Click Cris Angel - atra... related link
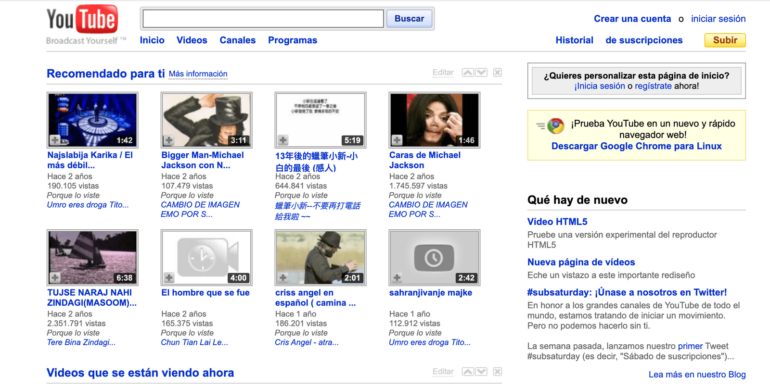Viewport: 770px width, 388px height. [306, 342]
